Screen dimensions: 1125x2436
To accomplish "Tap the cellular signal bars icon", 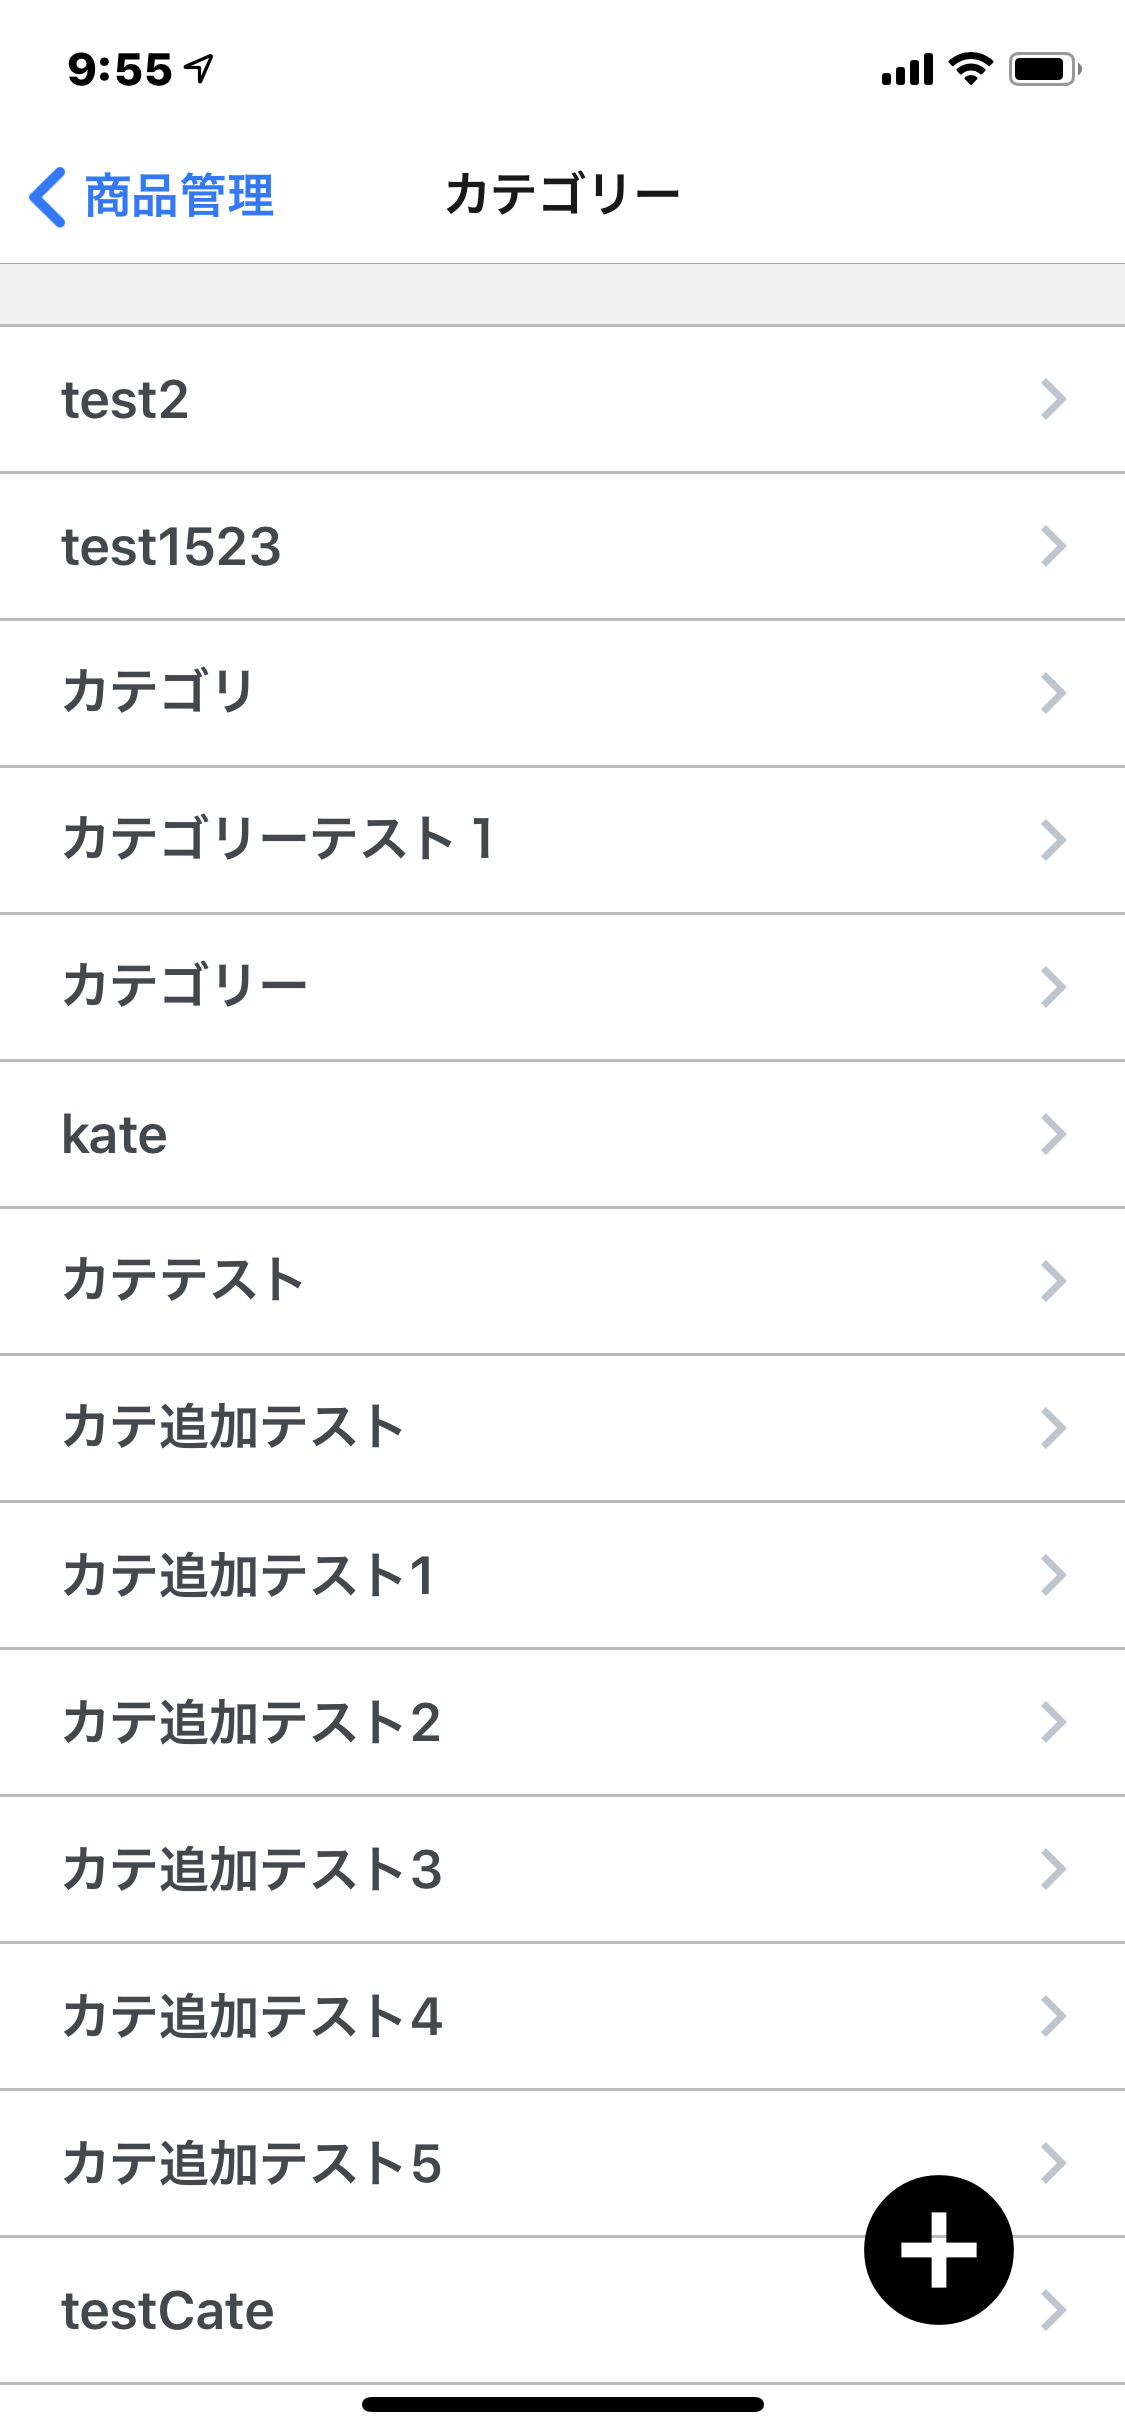I will pyautogui.click(x=907, y=70).
